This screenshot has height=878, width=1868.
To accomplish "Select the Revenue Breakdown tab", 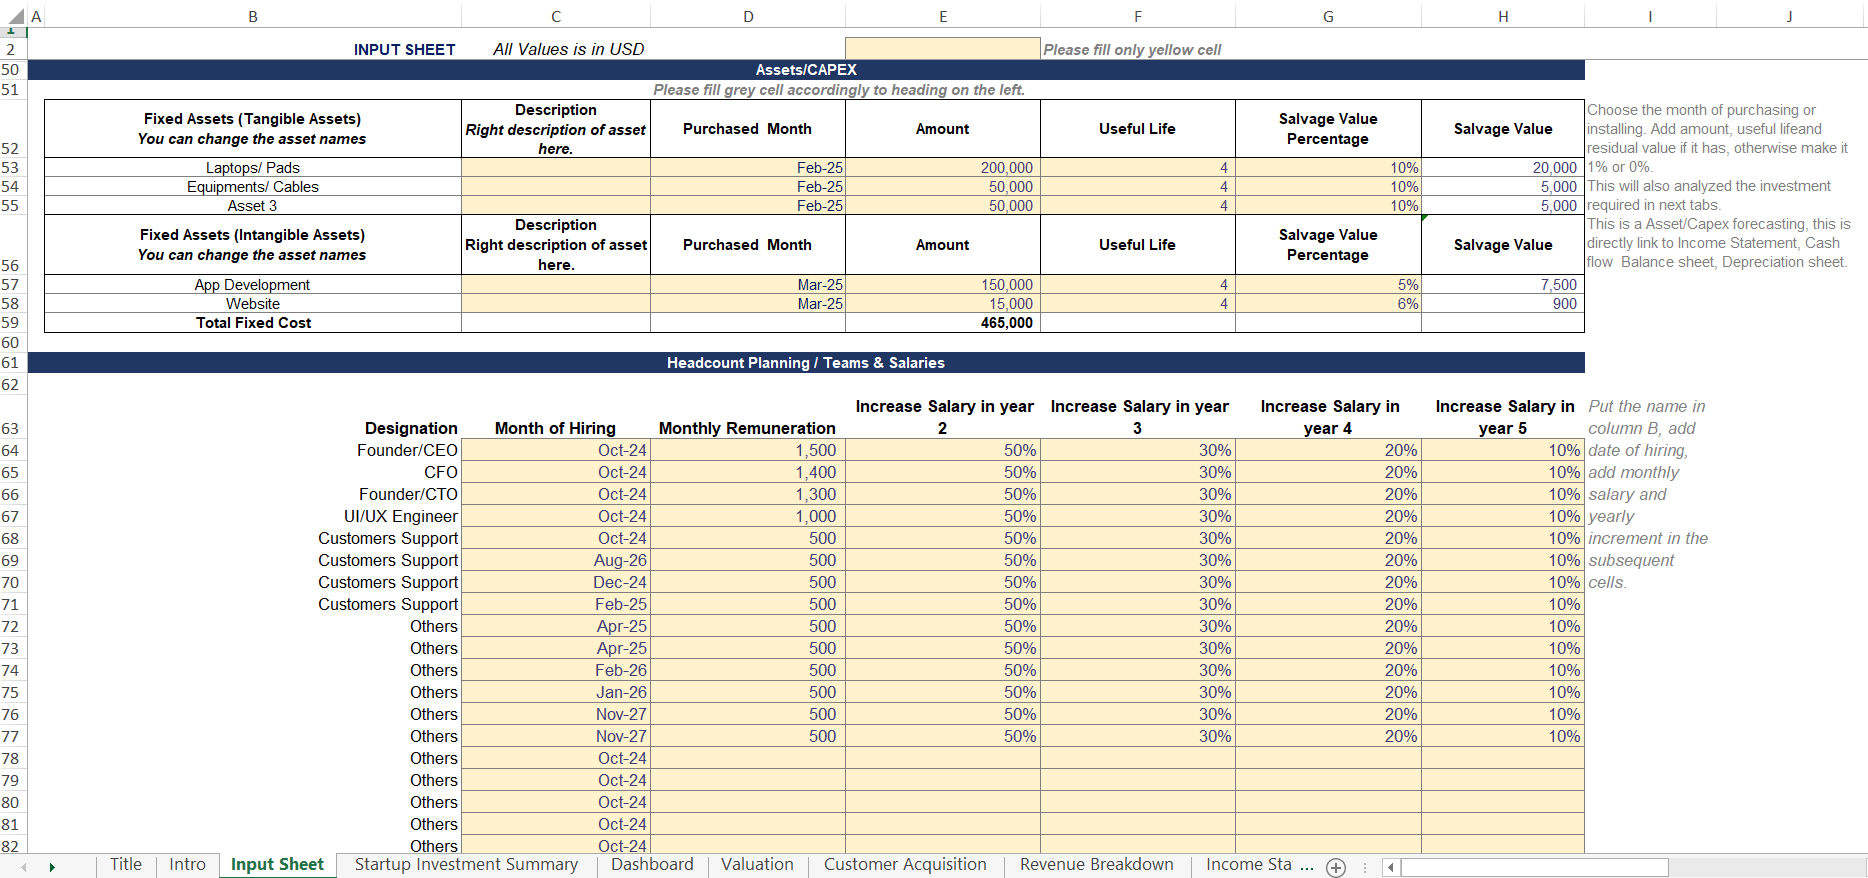I will tap(1096, 865).
